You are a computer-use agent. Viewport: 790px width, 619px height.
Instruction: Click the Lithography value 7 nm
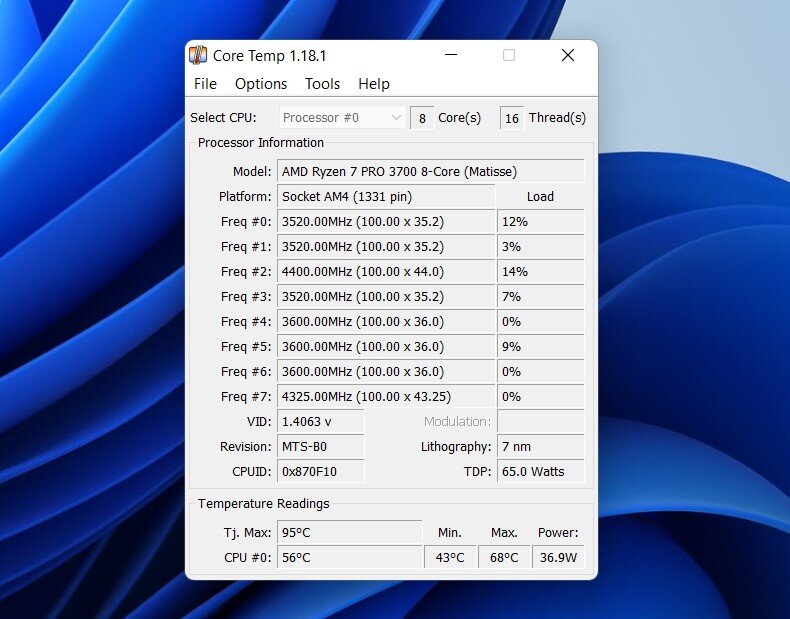[541, 447]
